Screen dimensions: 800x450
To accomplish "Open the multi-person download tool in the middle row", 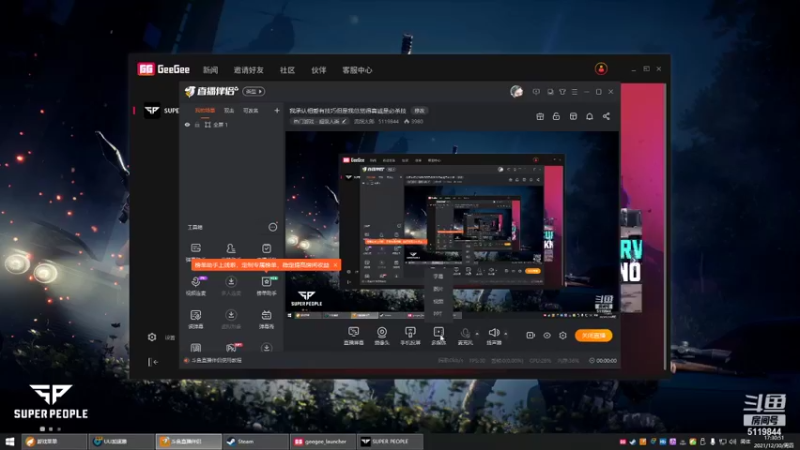I will point(231,285).
